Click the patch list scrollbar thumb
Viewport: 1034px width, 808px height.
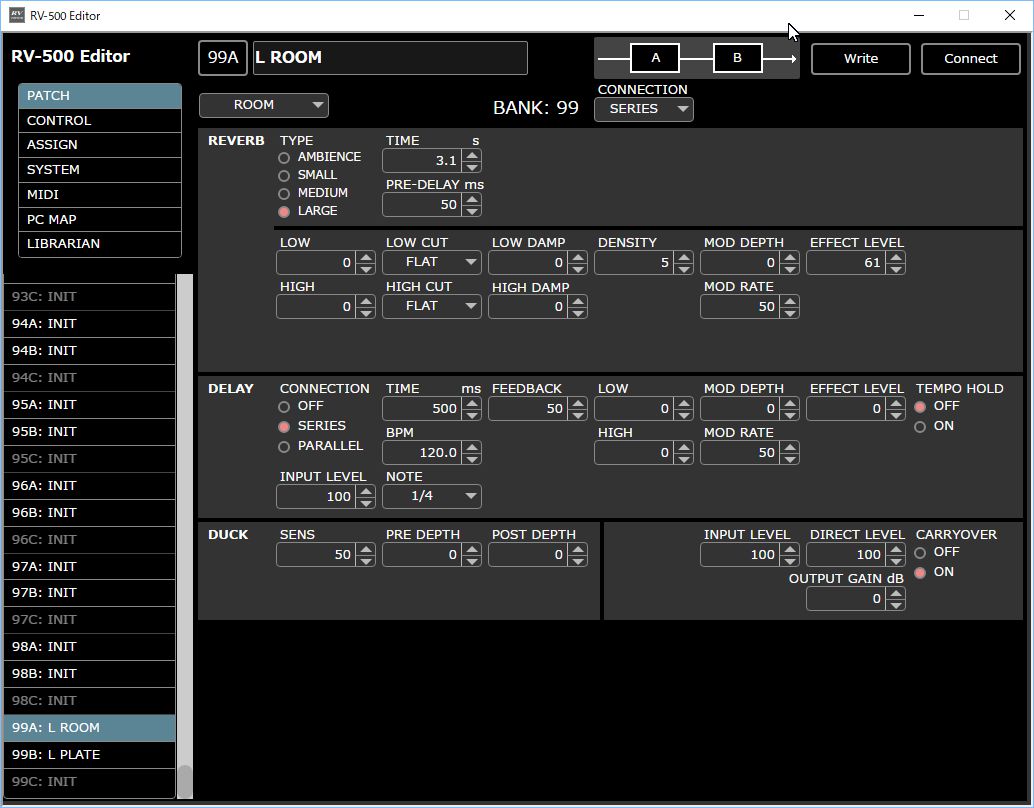185,782
